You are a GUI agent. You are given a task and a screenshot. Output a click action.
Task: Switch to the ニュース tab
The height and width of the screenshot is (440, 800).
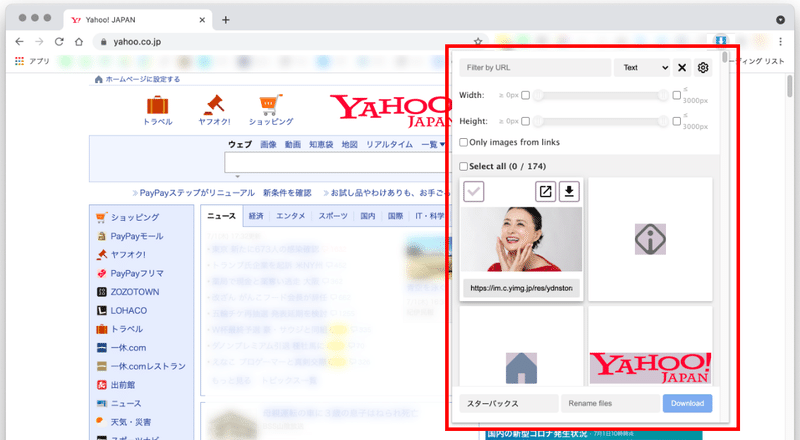click(x=221, y=216)
